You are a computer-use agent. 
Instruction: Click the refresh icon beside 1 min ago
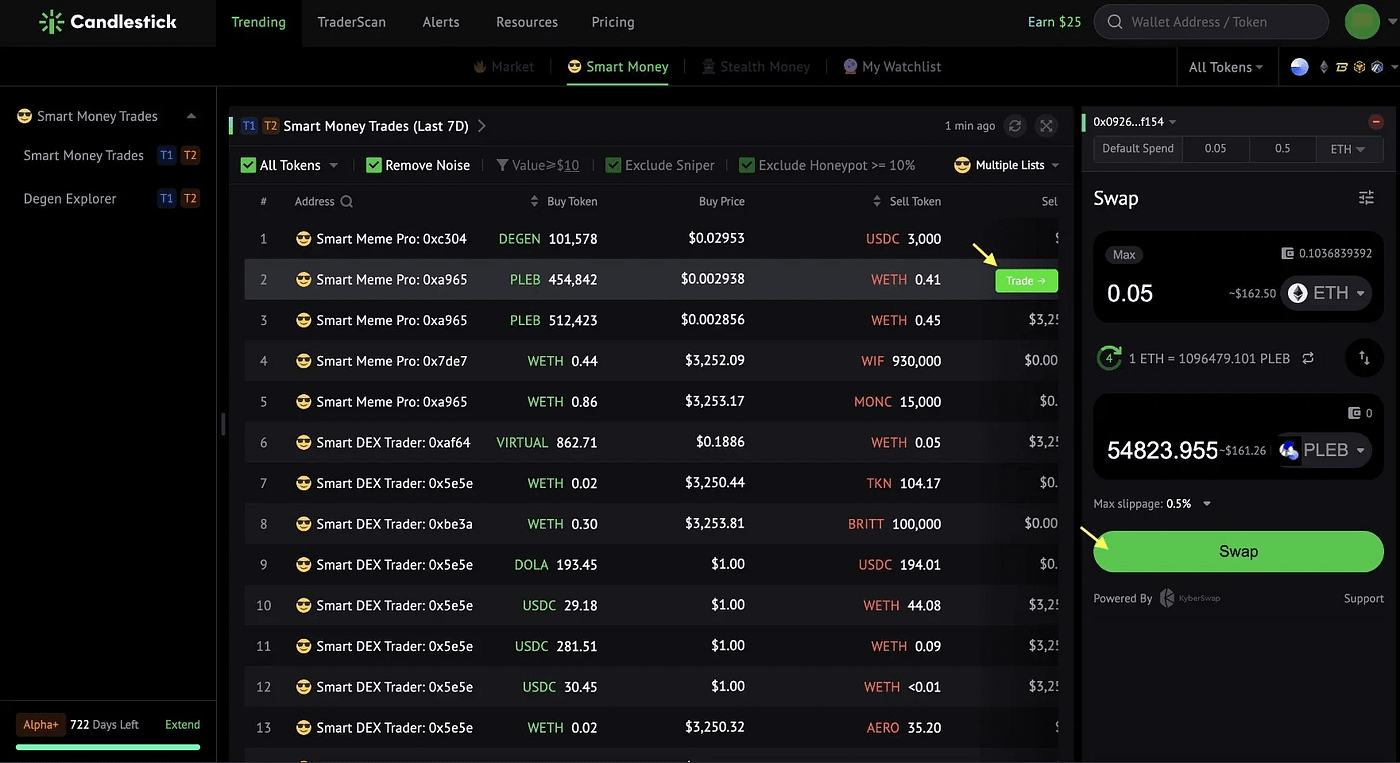pos(1015,126)
